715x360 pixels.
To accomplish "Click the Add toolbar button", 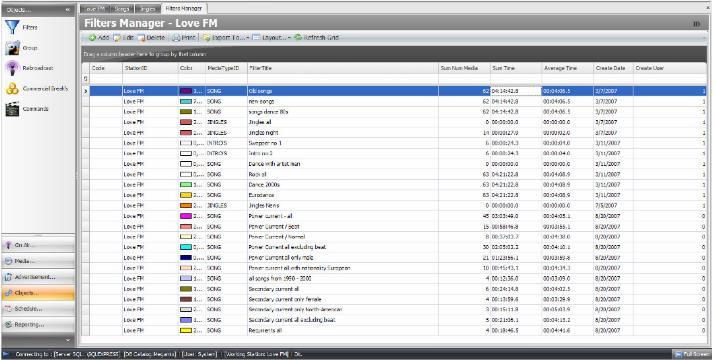I will (98, 37).
